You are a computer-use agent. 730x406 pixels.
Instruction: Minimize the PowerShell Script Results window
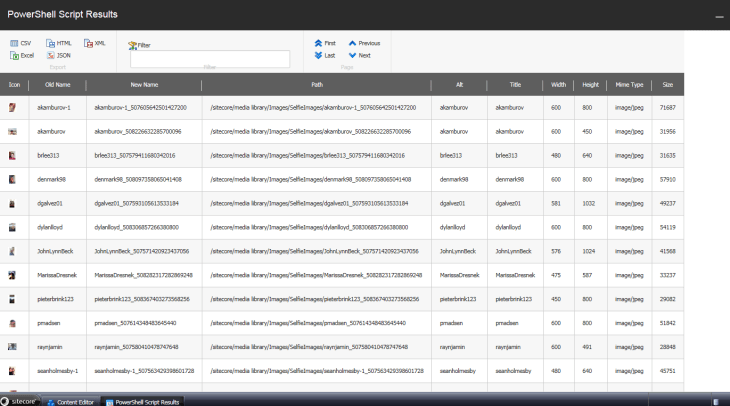717,17
